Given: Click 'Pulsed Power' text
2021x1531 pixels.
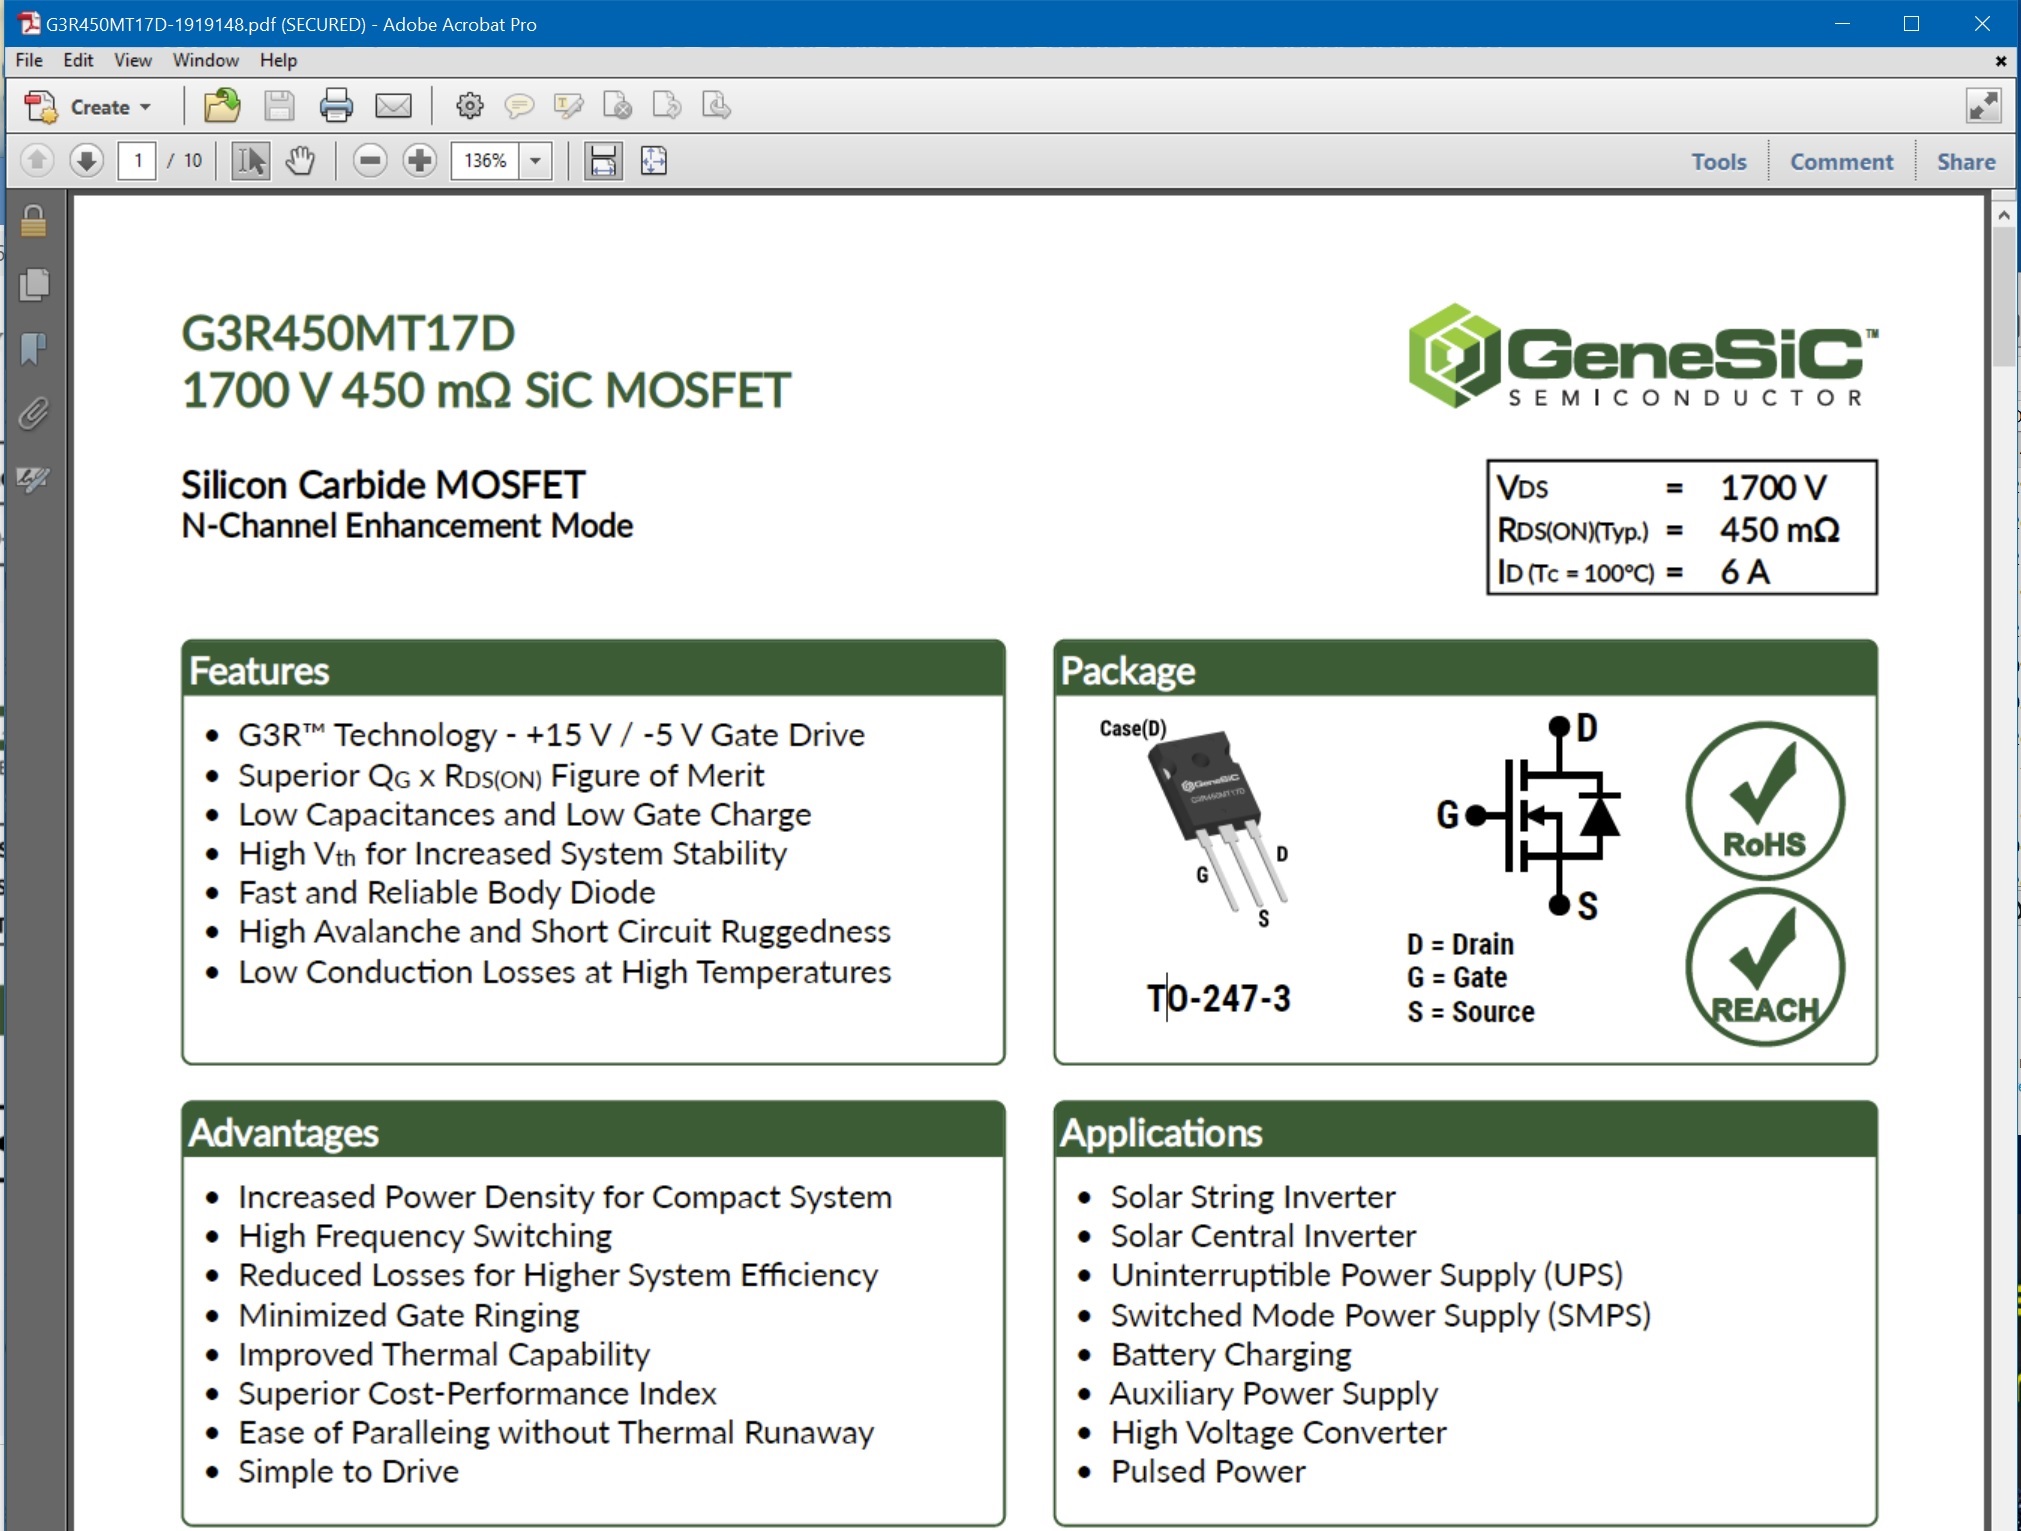Looking at the screenshot, I should click(1208, 1472).
